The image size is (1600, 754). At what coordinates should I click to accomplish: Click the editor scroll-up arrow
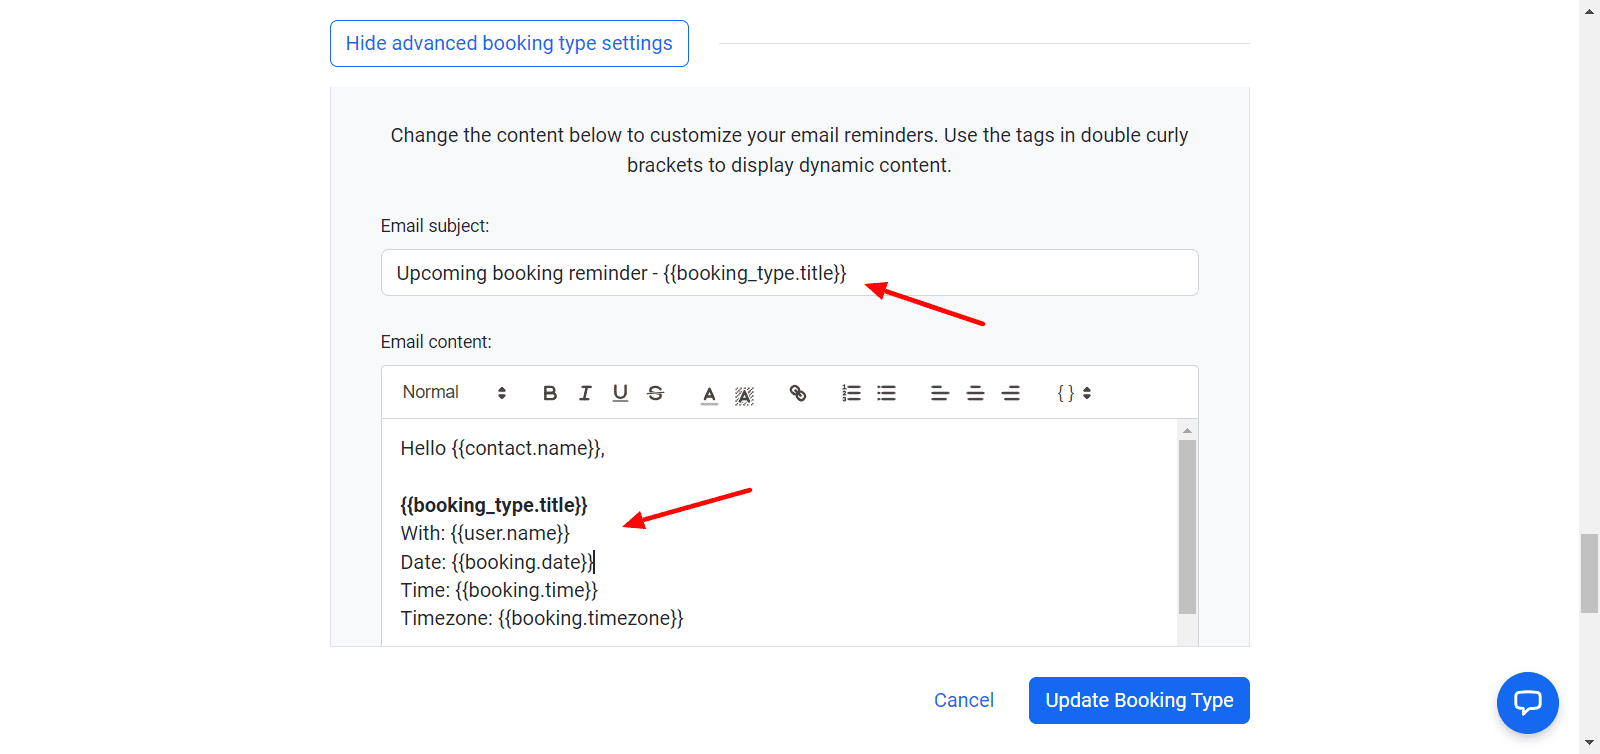point(1187,430)
